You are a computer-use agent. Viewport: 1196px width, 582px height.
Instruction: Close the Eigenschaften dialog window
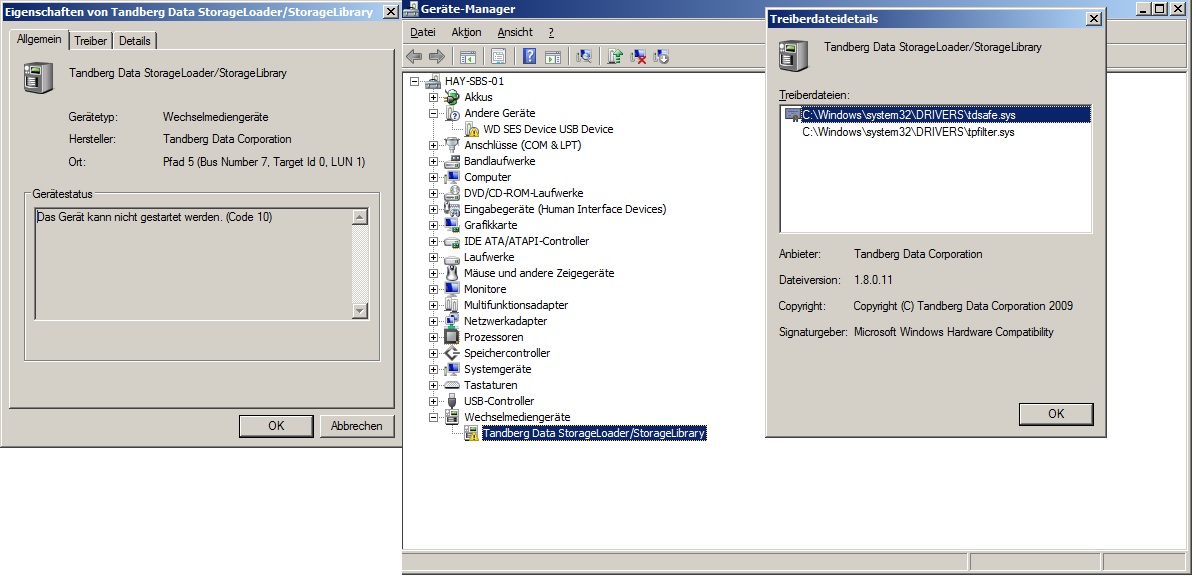[x=390, y=11]
